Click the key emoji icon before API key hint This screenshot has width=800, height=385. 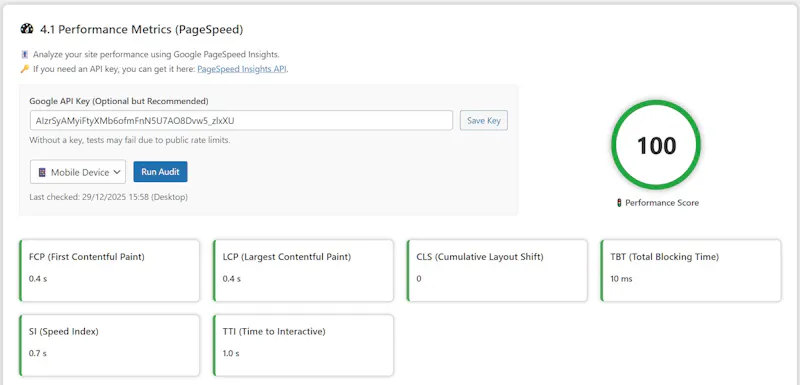[24, 69]
